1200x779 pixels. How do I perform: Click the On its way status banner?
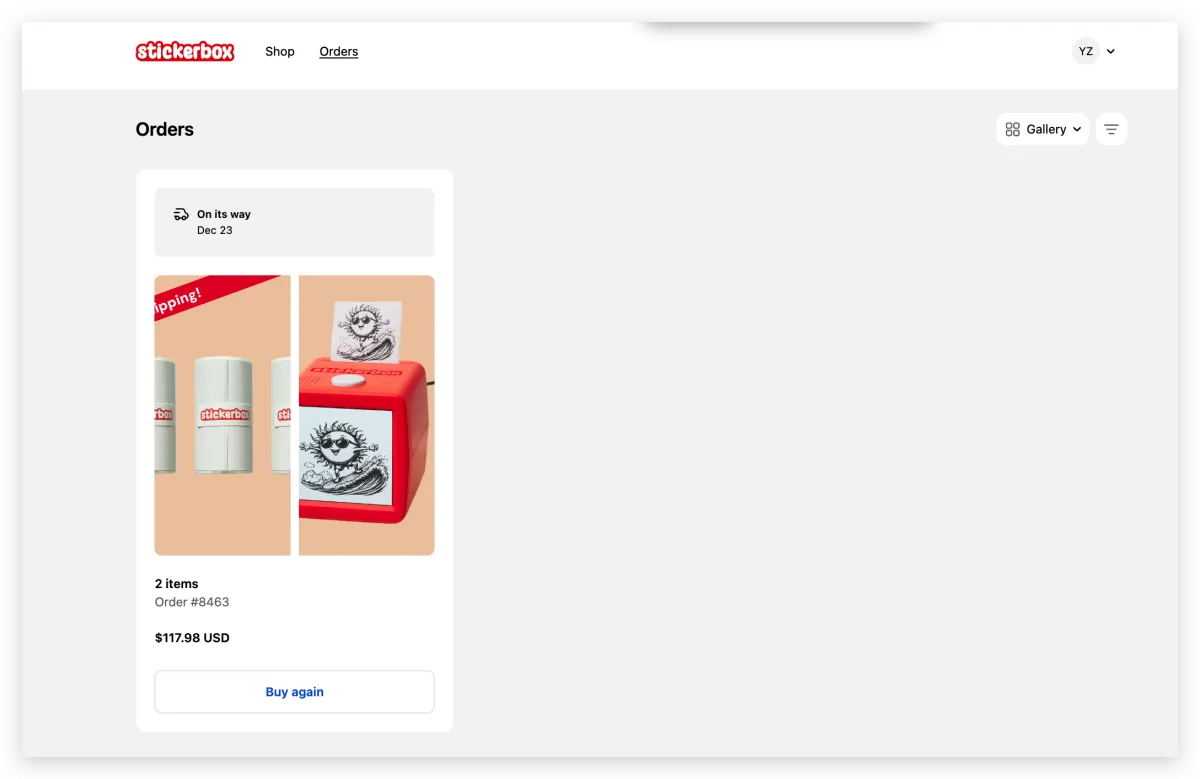point(294,222)
